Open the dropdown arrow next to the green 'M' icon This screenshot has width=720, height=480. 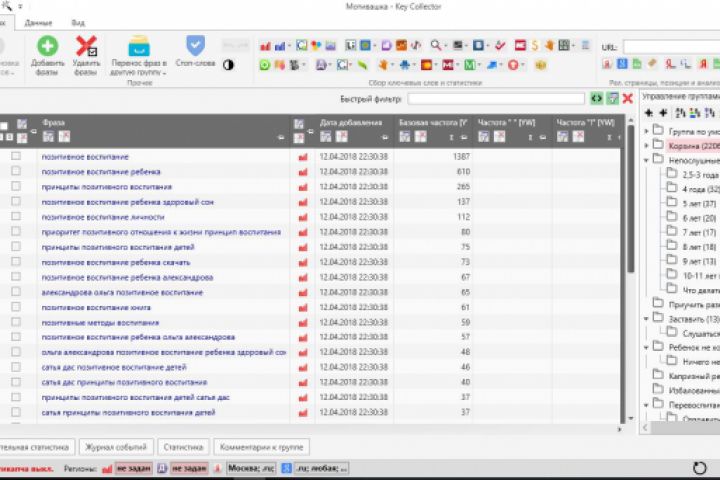(x=479, y=65)
